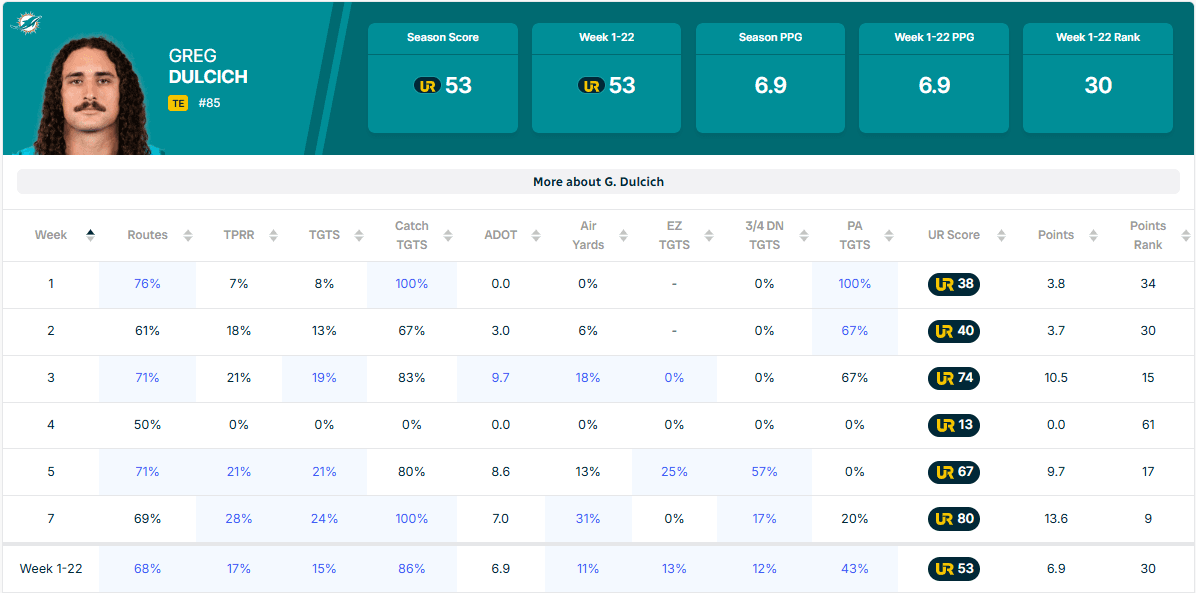Click the UR 13 badge in Week 4 row
Screen dimensions: 1196x593
coord(953,424)
